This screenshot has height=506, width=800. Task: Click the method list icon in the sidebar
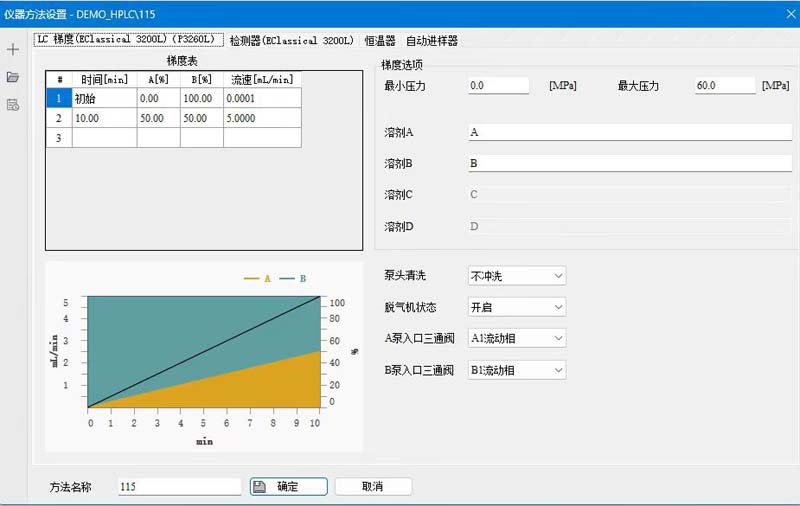click(x=13, y=105)
